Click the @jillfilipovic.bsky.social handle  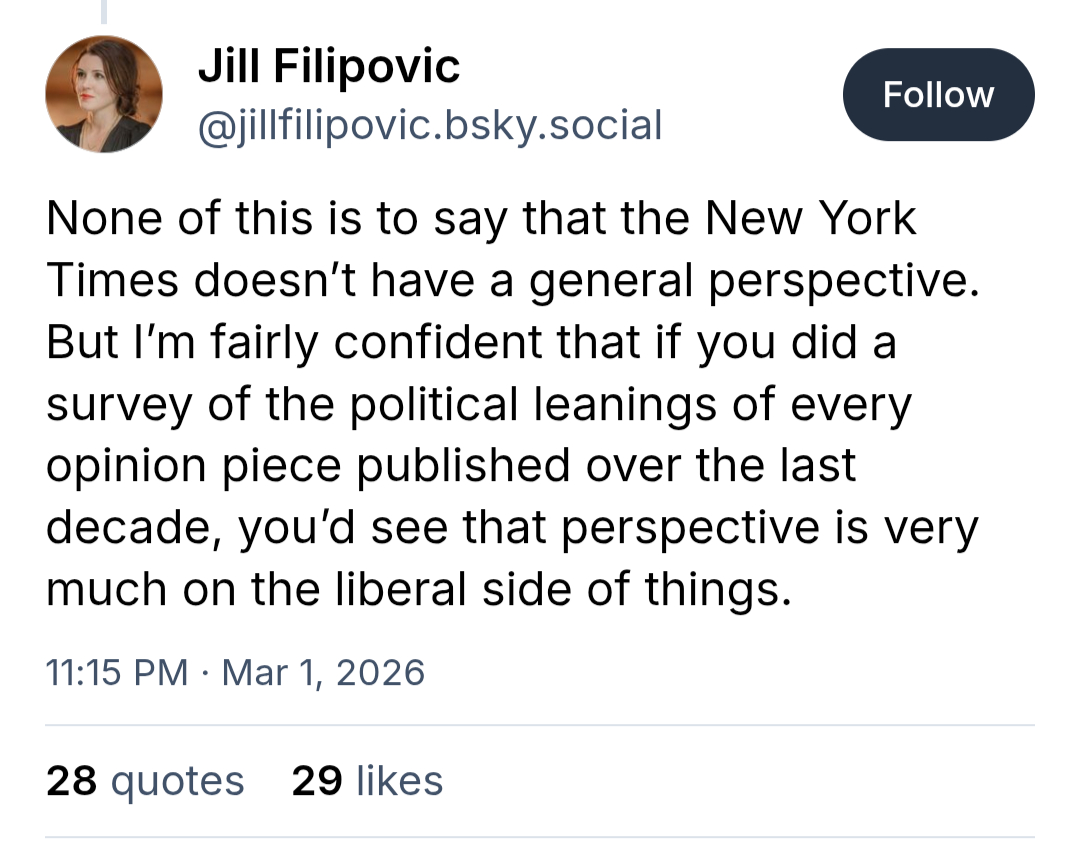click(430, 126)
